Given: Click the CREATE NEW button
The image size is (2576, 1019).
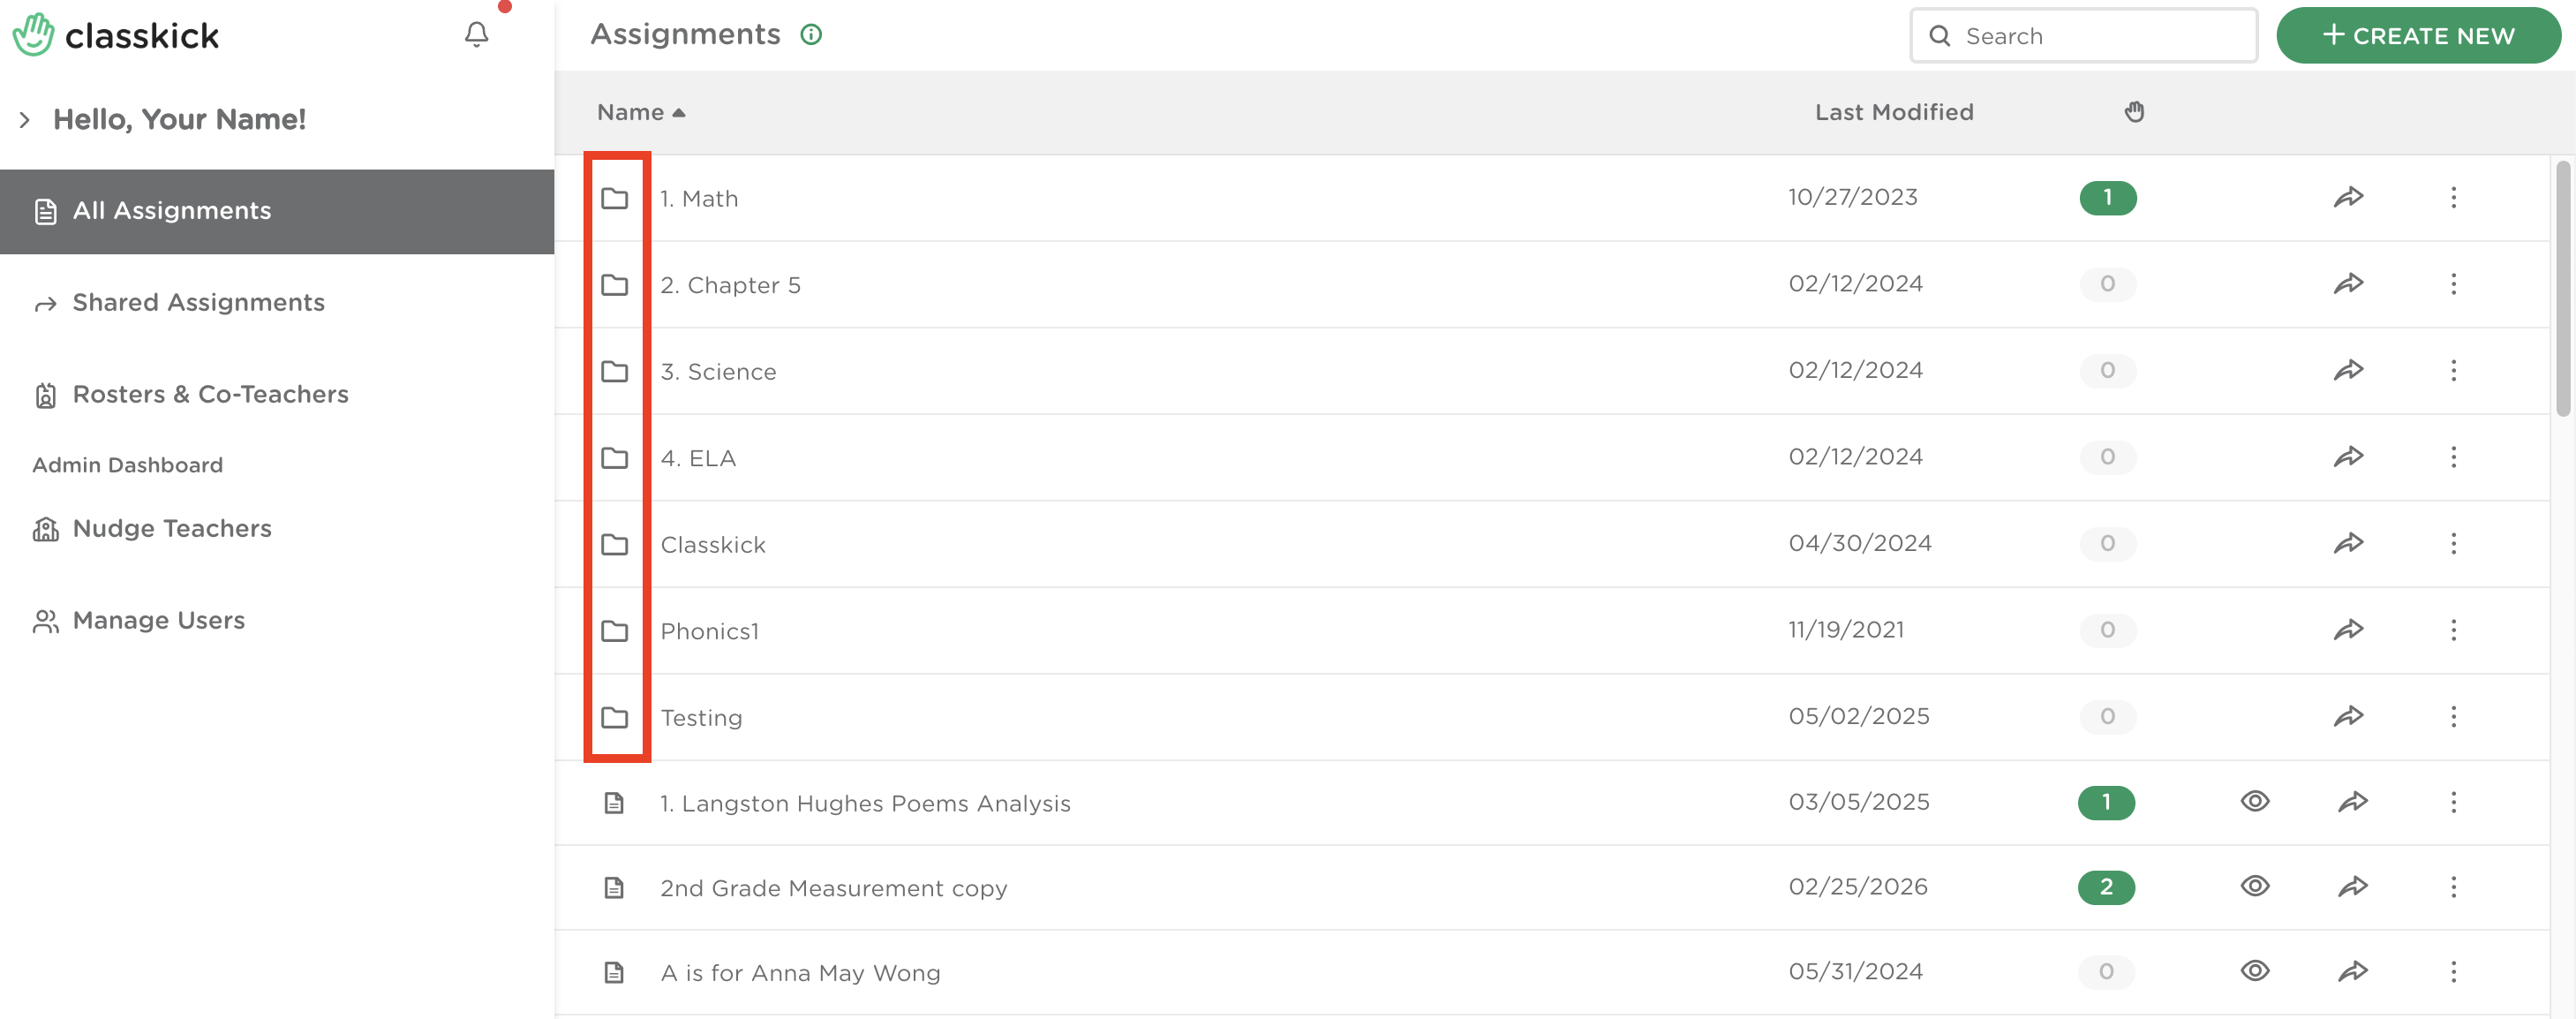Looking at the screenshot, I should pyautogui.click(x=2418, y=35).
